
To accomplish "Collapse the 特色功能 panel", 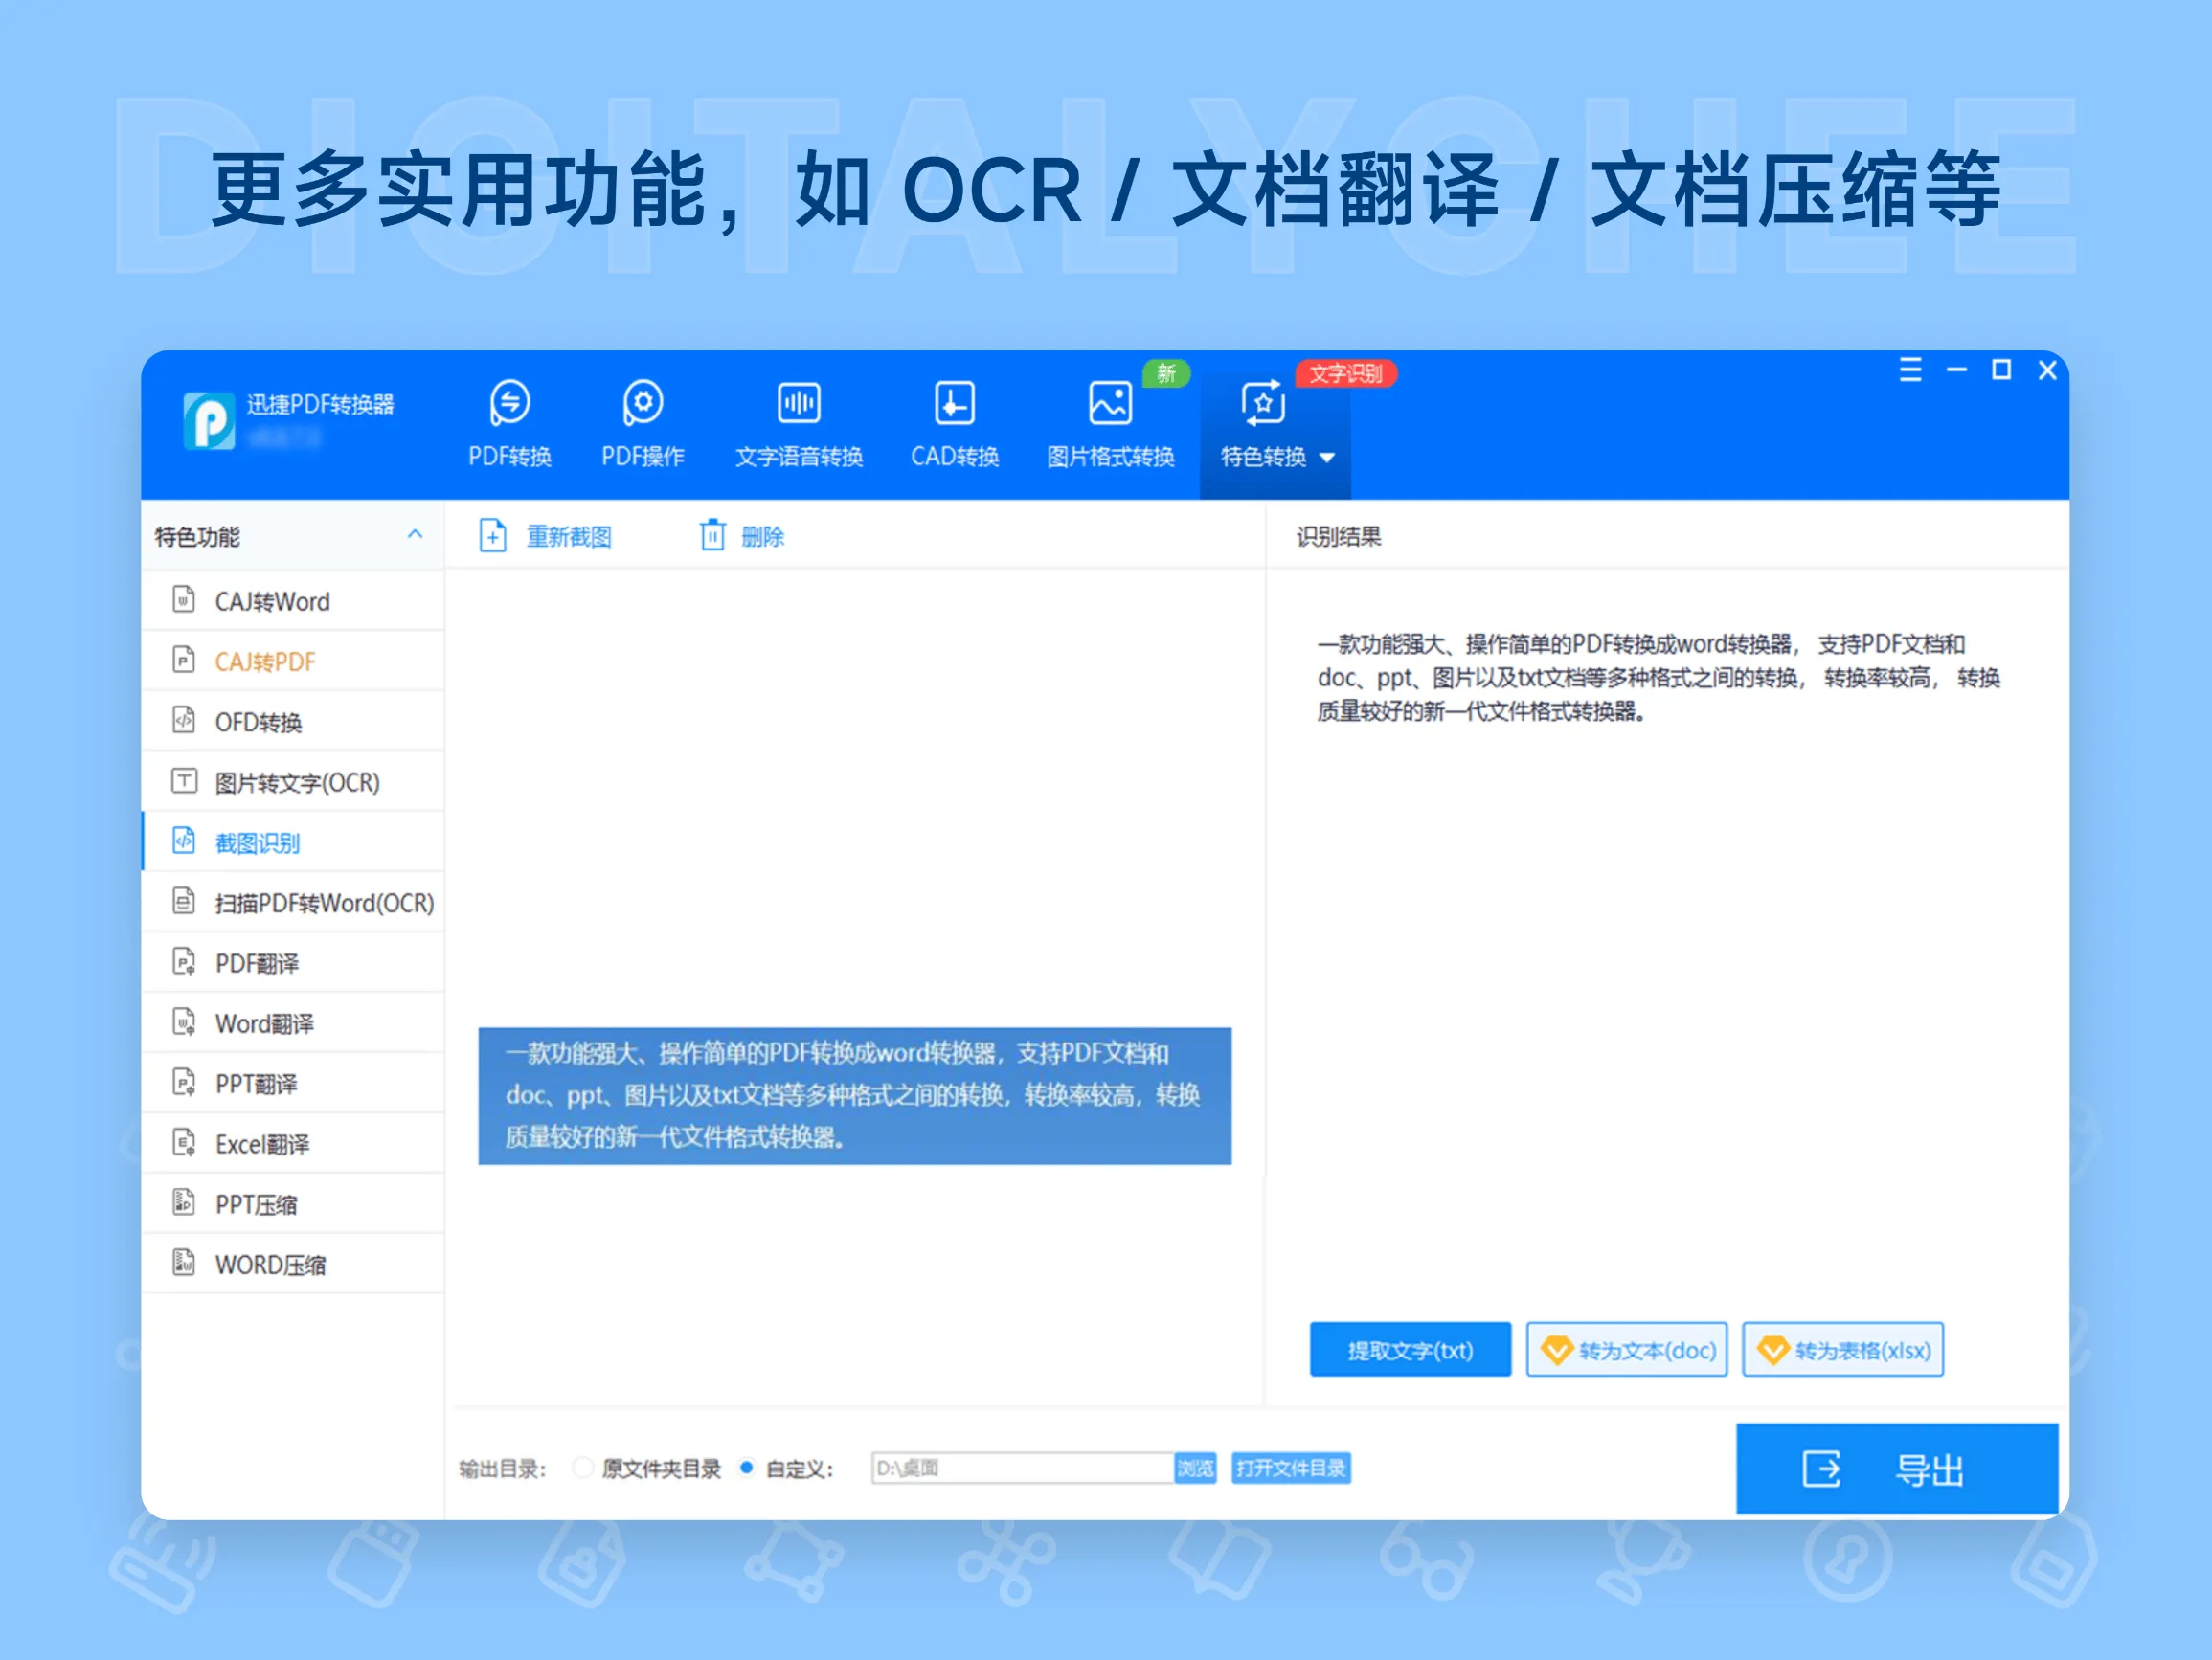I will point(415,535).
